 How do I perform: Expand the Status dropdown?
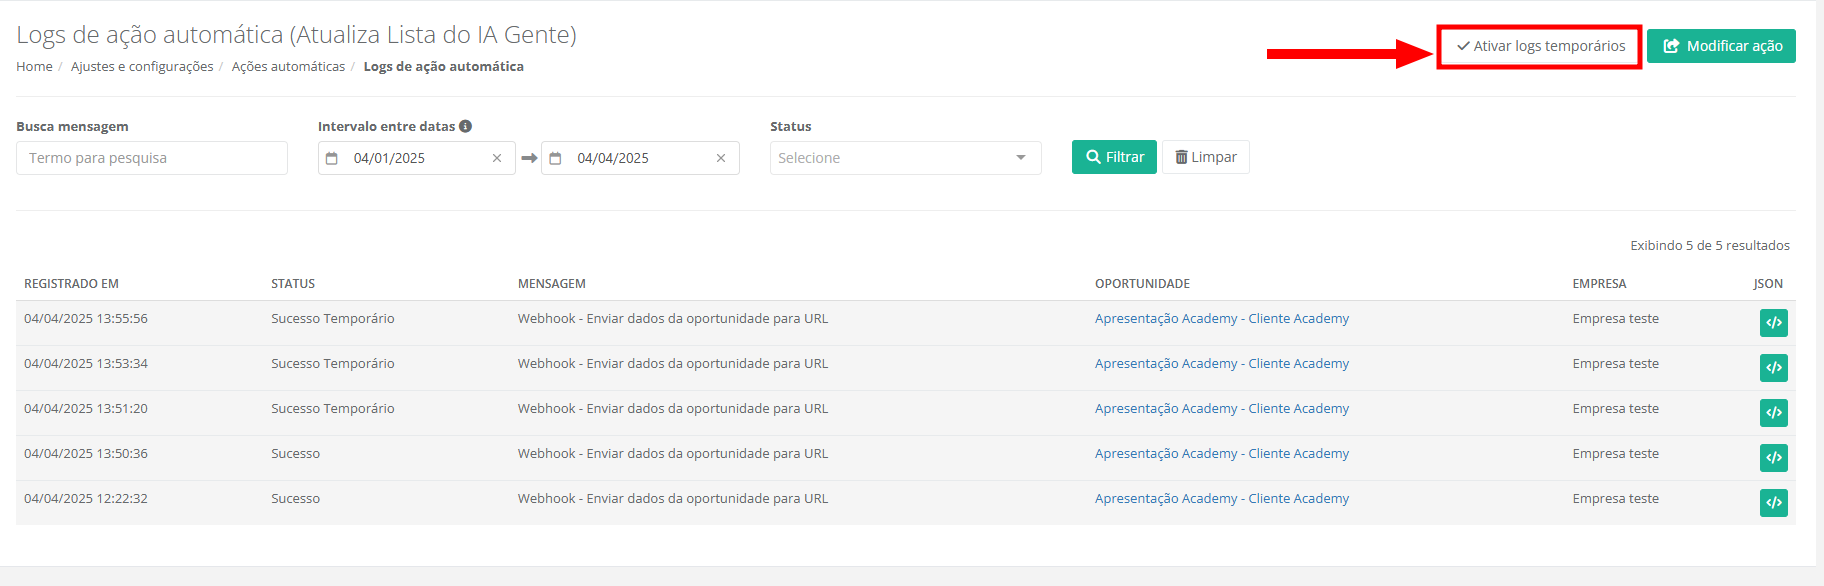coord(905,158)
